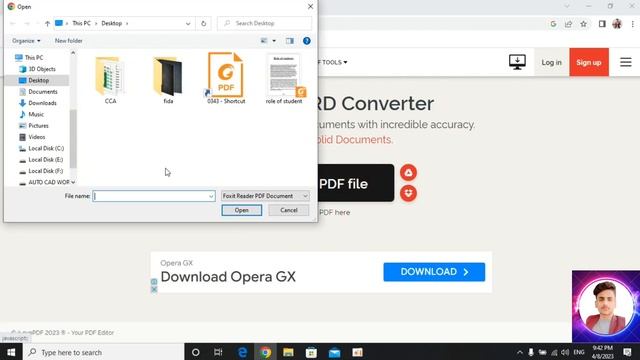Click Log in on the webpage
The image size is (640, 360).
coord(551,62)
